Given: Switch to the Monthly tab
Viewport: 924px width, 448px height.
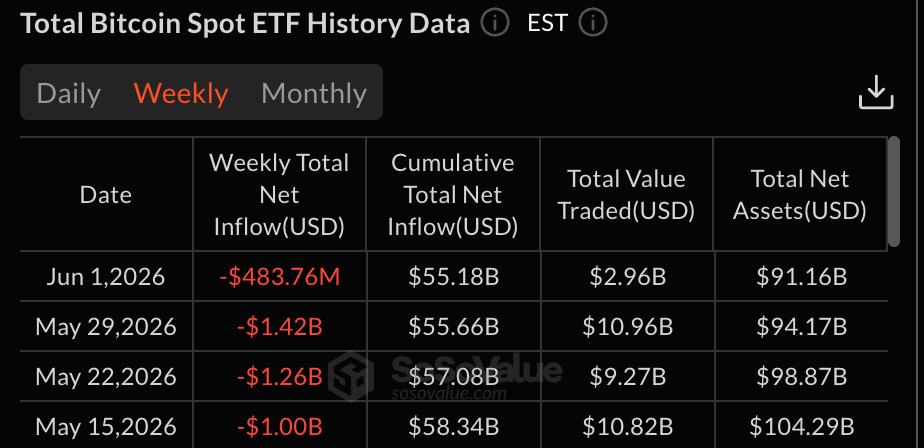Looking at the screenshot, I should coord(314,93).
